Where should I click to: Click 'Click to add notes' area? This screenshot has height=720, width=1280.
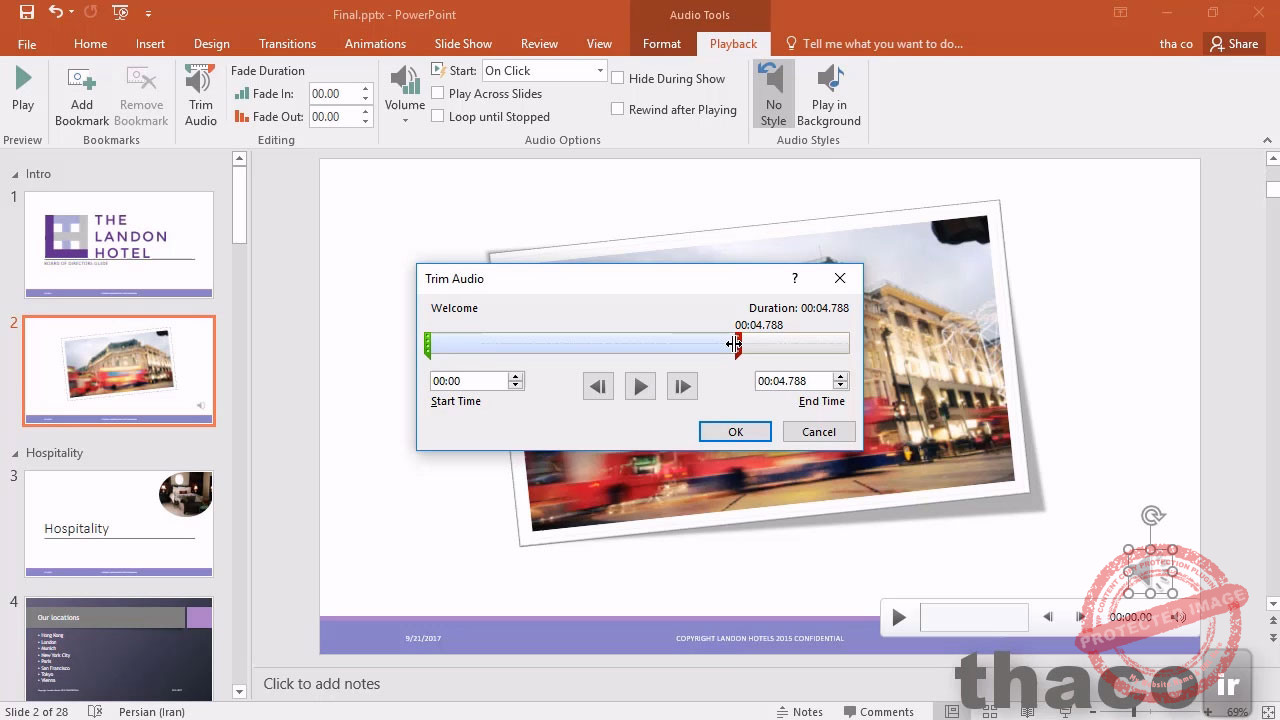[x=321, y=684]
